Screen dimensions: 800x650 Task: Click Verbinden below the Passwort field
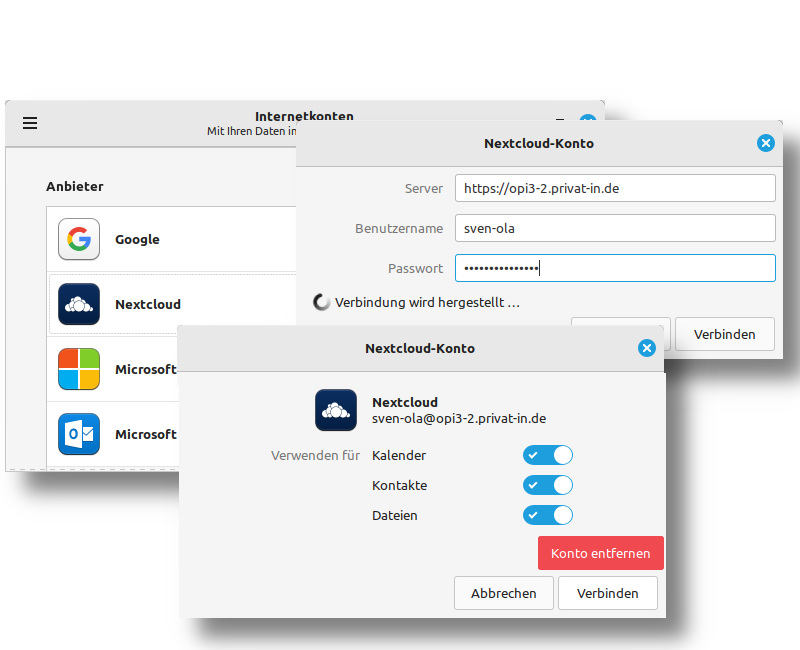724,334
